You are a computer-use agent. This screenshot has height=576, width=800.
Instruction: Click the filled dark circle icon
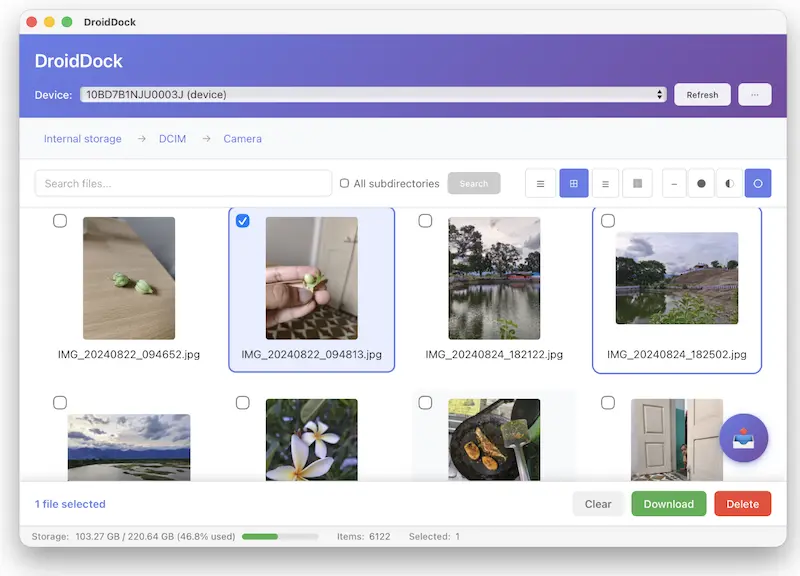(x=701, y=183)
